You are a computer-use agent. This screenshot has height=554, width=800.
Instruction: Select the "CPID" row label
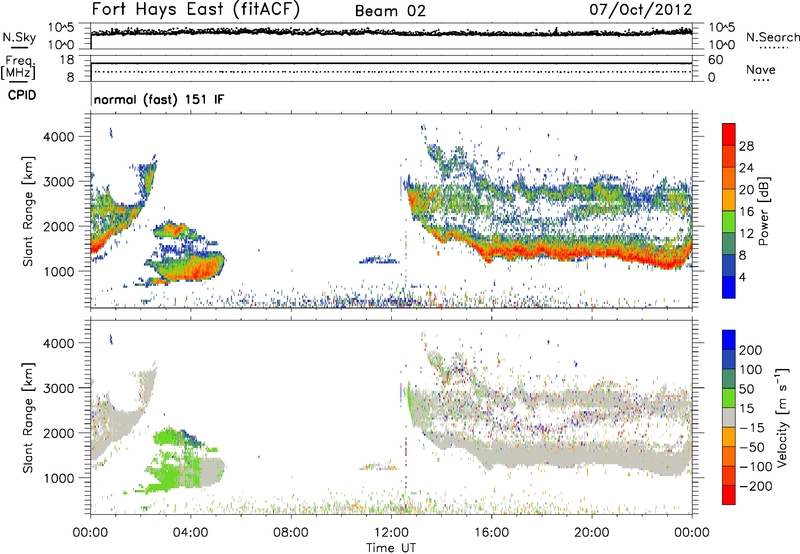click(22, 95)
